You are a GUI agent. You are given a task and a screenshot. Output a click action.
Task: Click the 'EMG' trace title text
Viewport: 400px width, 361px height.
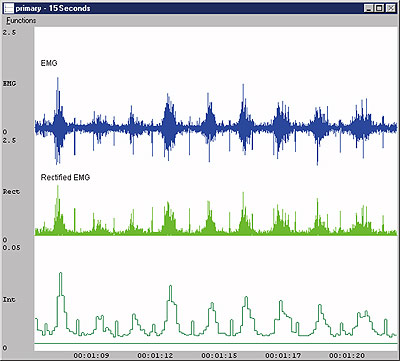pos(49,63)
